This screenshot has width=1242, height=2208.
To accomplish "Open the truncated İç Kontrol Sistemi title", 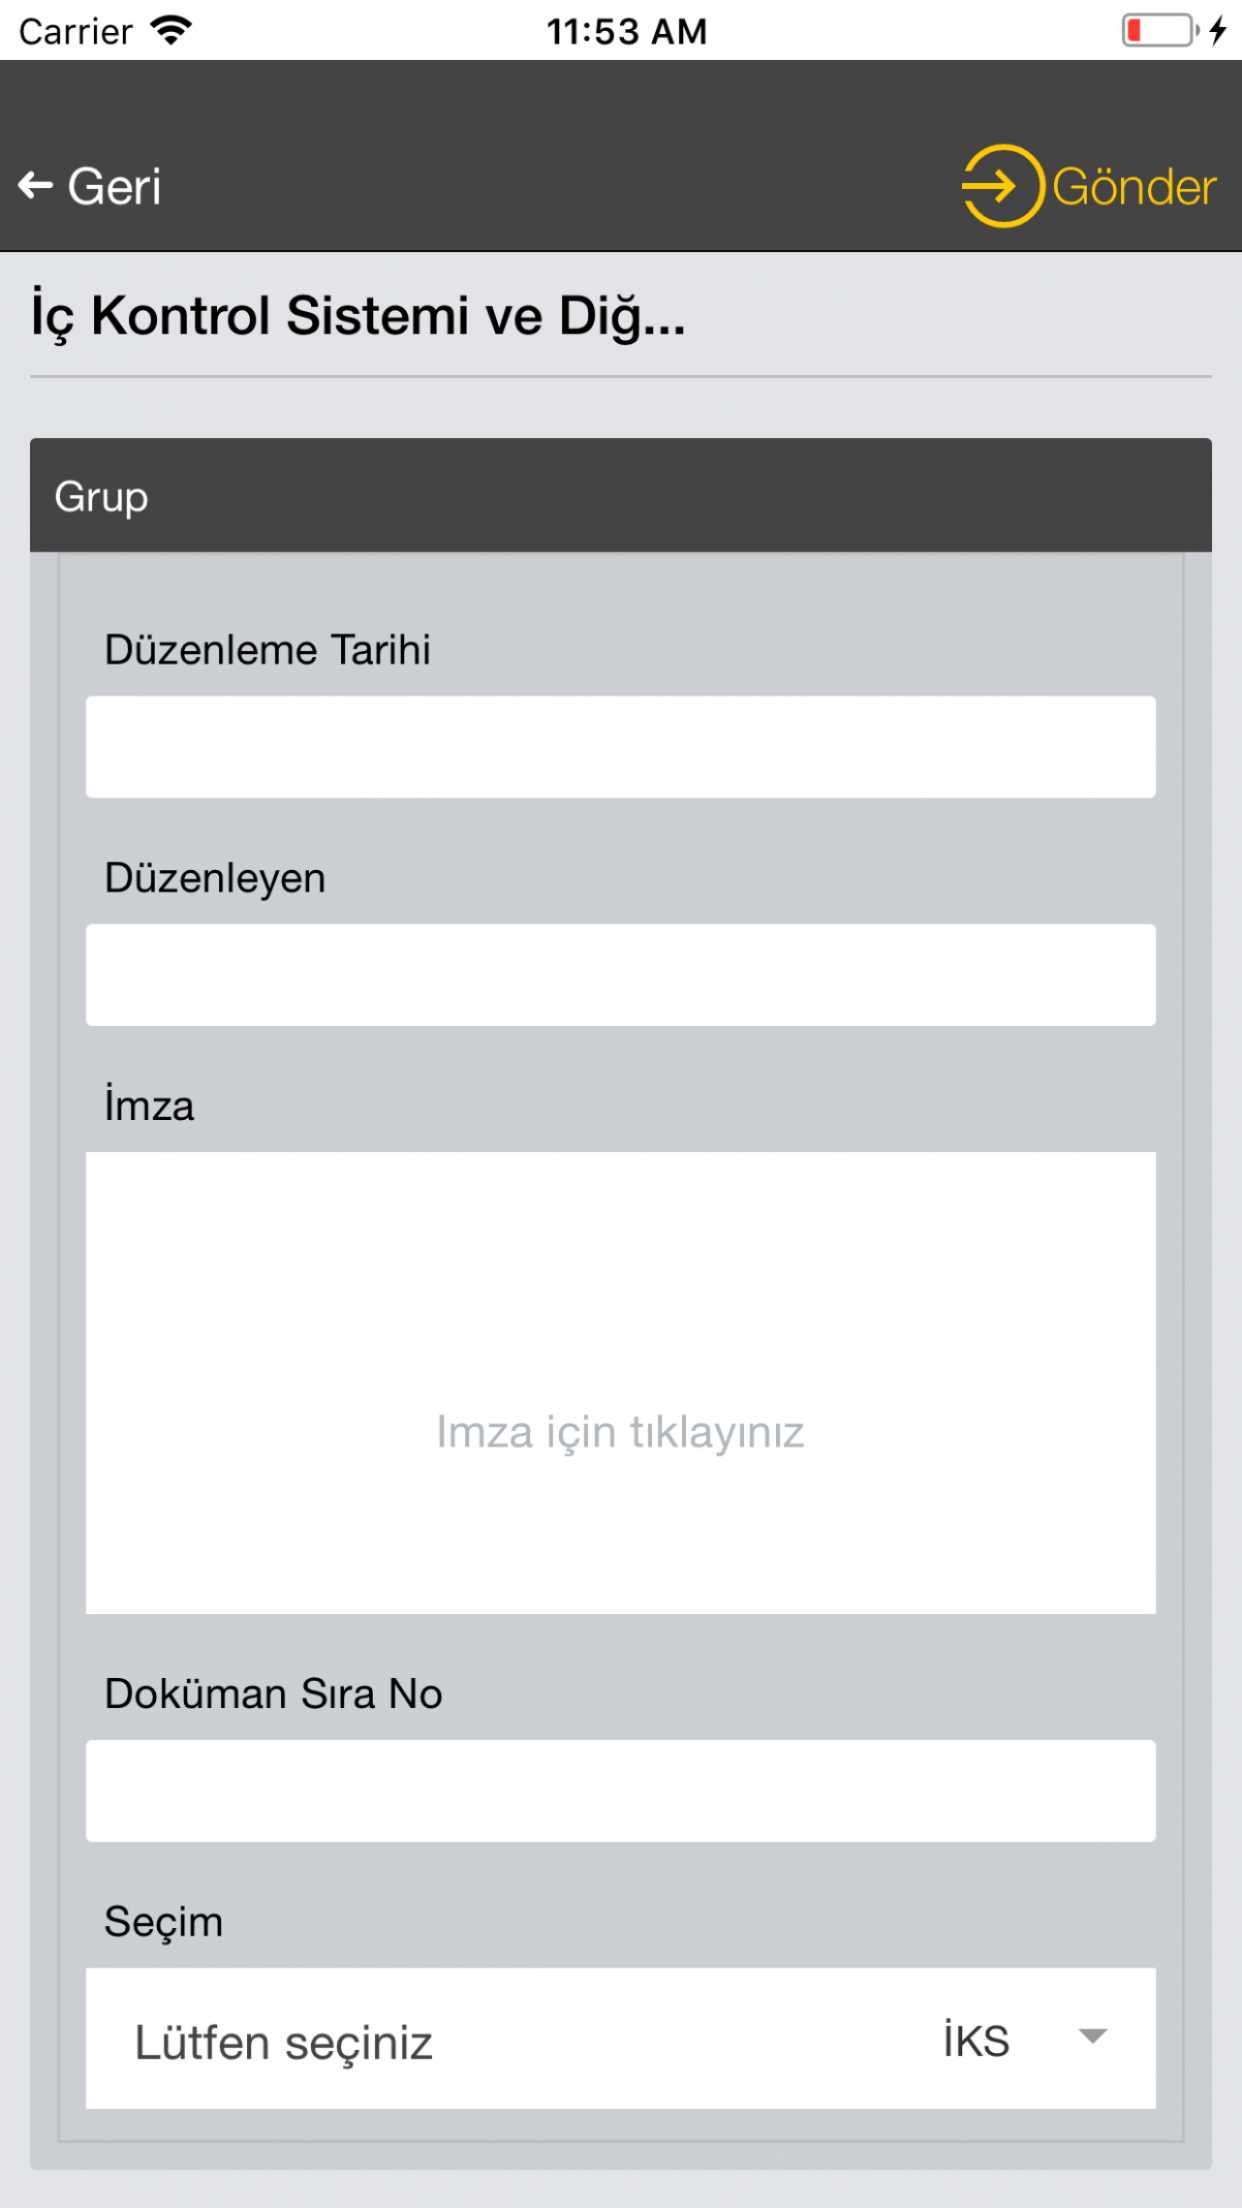I will click(x=356, y=315).
